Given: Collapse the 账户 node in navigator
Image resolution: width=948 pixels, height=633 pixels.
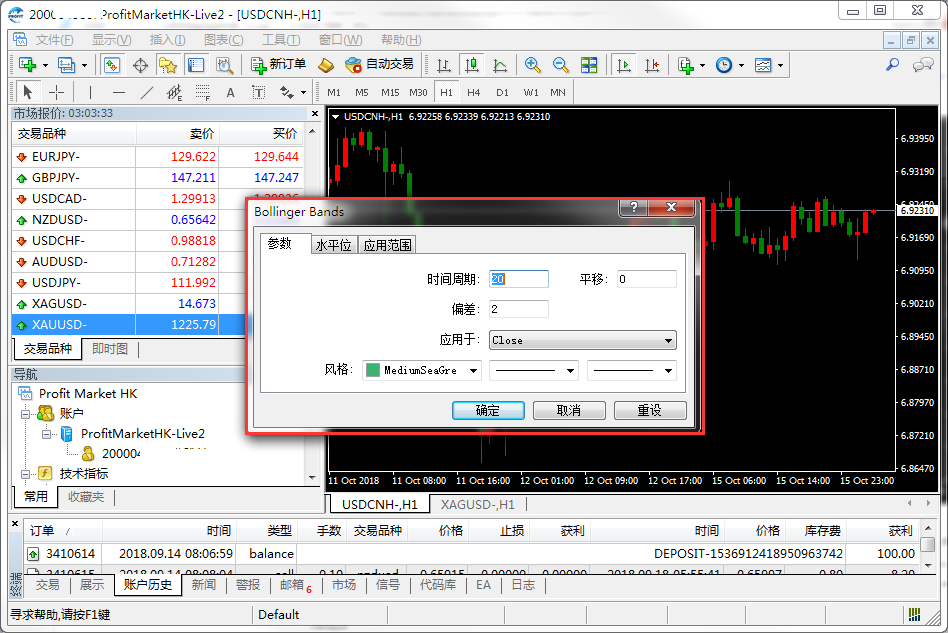Looking at the screenshot, I should [x=27, y=413].
